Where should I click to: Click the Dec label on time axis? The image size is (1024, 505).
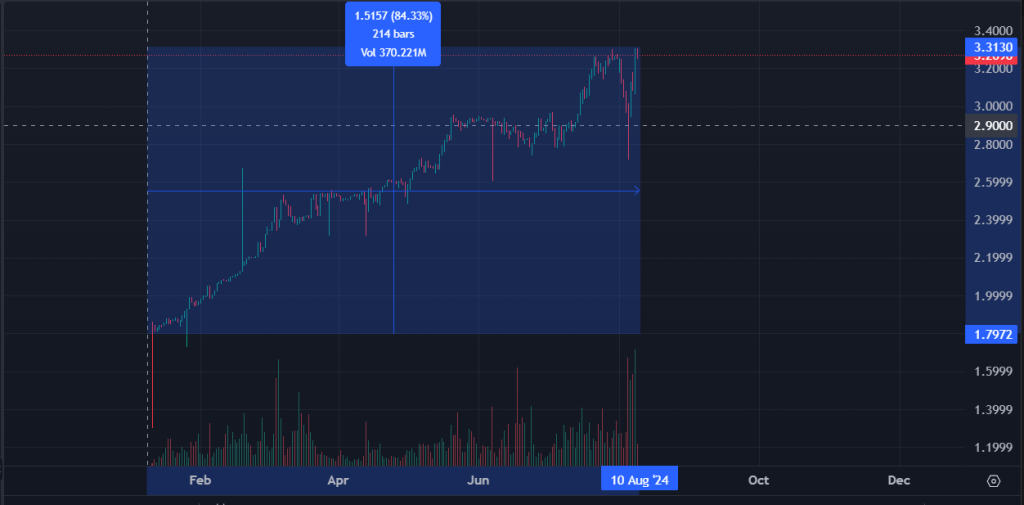[898, 480]
